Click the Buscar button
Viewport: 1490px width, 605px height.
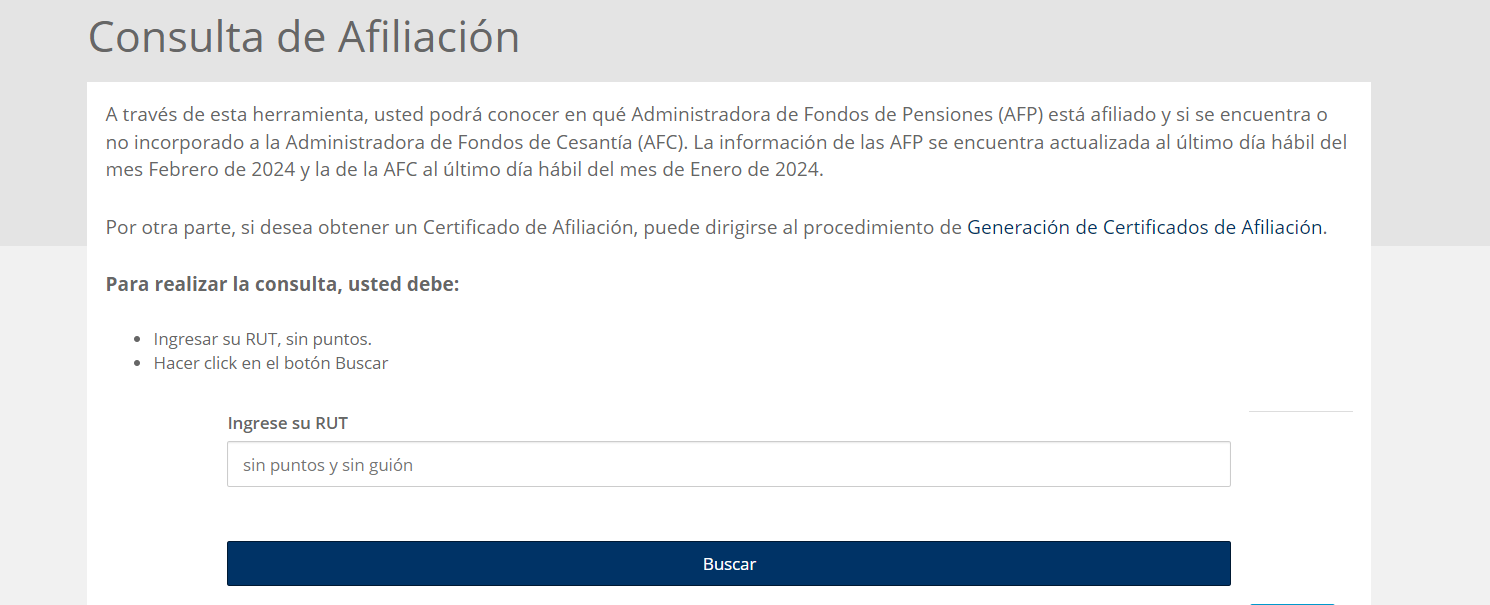pyautogui.click(x=728, y=563)
